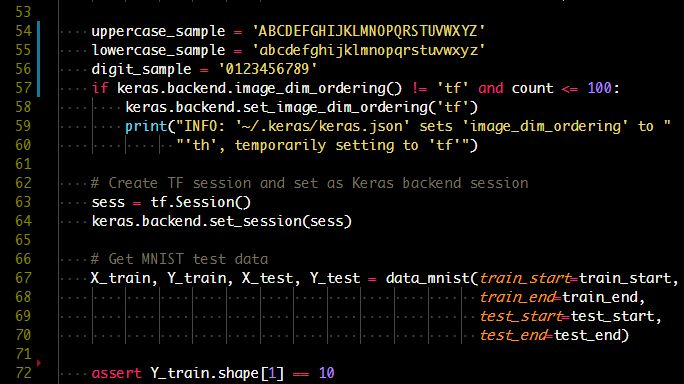
Task: Click the red gutter marker near line 72
Action: tap(39, 363)
